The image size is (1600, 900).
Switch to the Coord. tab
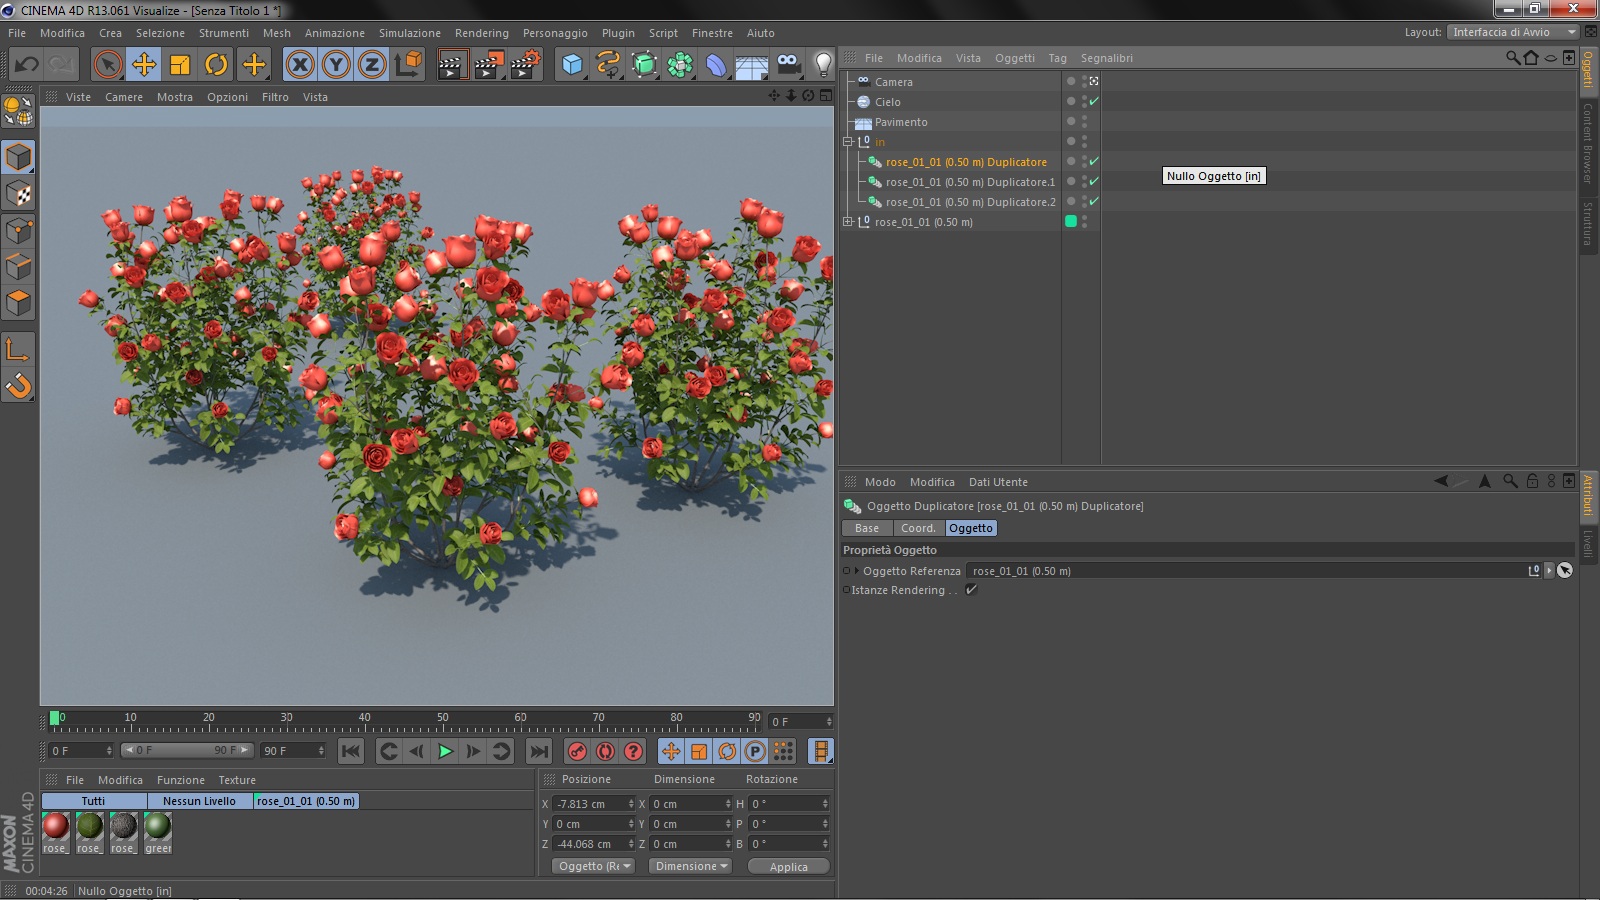click(917, 528)
